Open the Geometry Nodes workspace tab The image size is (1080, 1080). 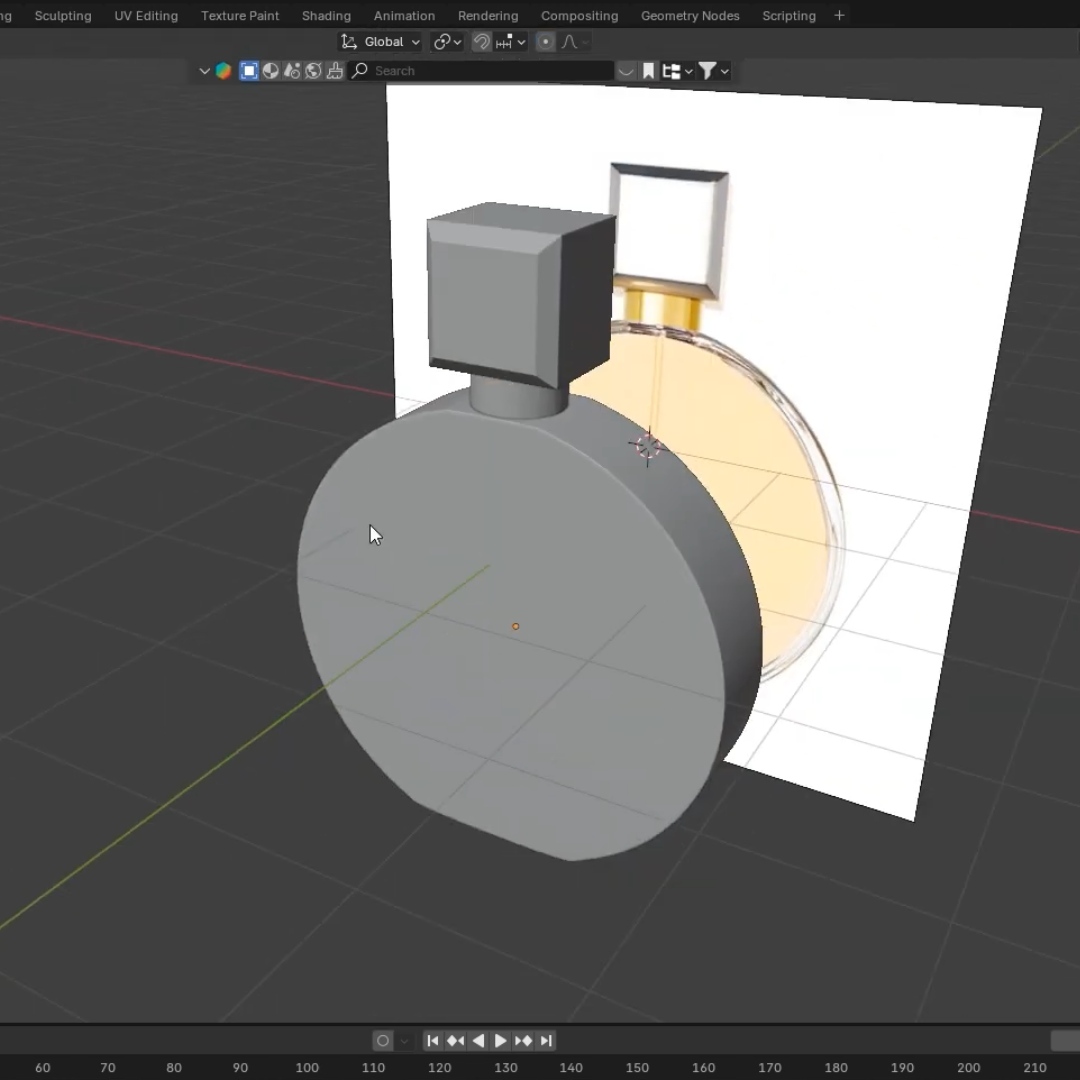pos(690,16)
